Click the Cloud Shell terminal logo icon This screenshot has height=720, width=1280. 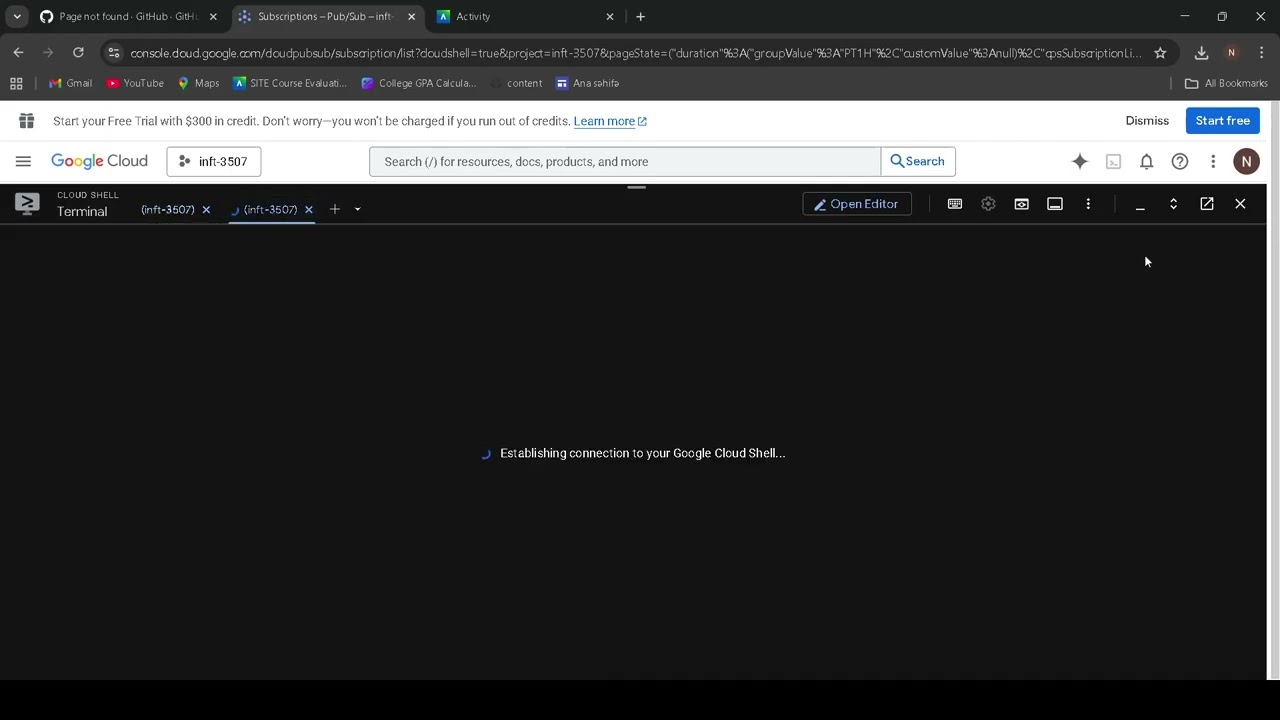pos(27,204)
